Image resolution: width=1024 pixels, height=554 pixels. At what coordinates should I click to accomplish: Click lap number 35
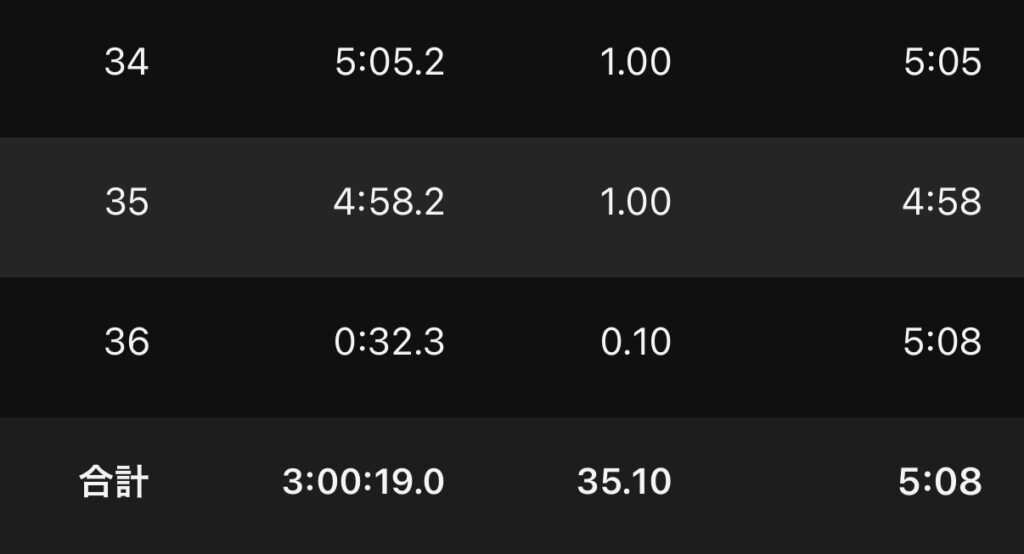pyautogui.click(x=126, y=203)
